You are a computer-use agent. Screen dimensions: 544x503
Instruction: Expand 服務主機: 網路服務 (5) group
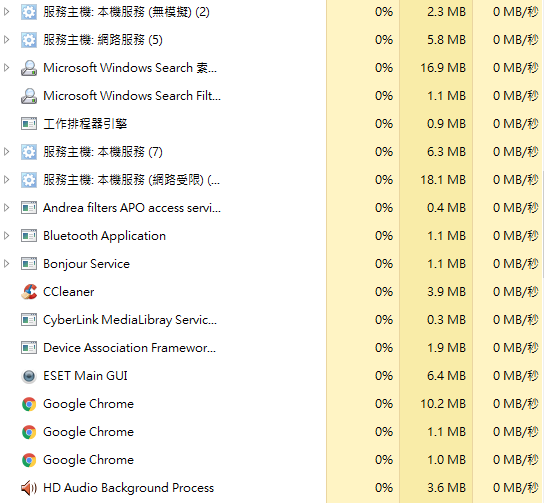[x=6, y=40]
